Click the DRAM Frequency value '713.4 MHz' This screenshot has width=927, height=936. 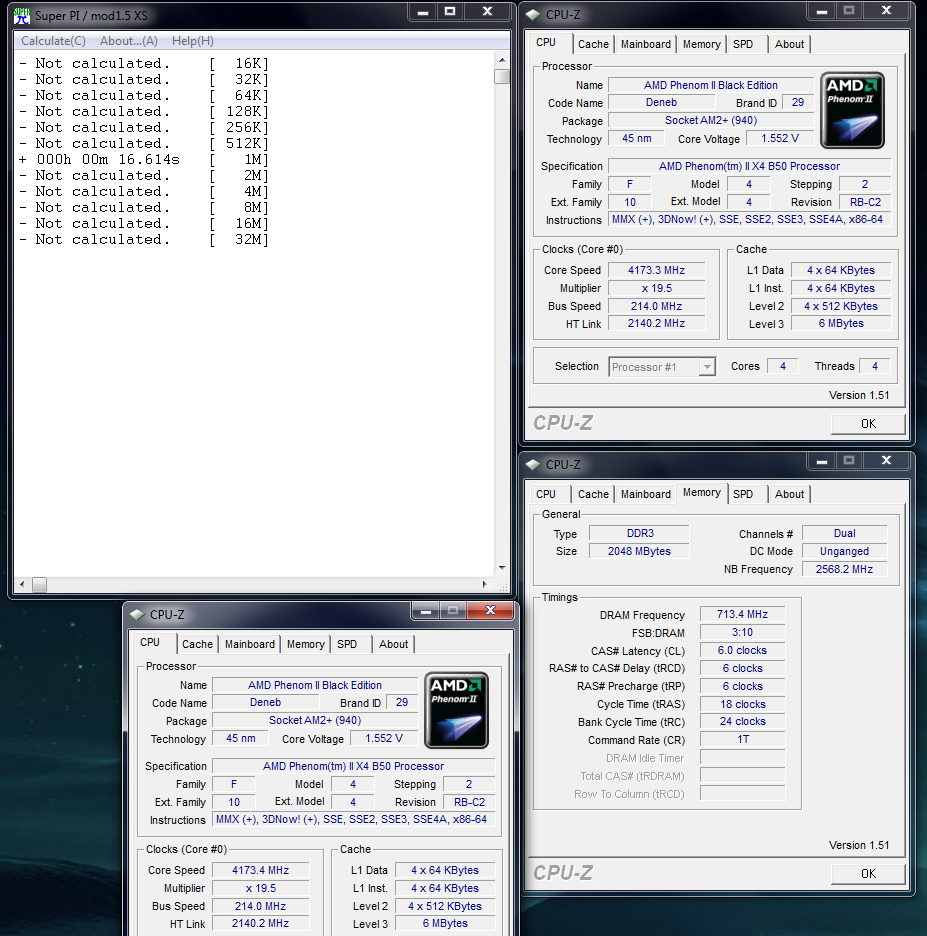tap(743, 614)
